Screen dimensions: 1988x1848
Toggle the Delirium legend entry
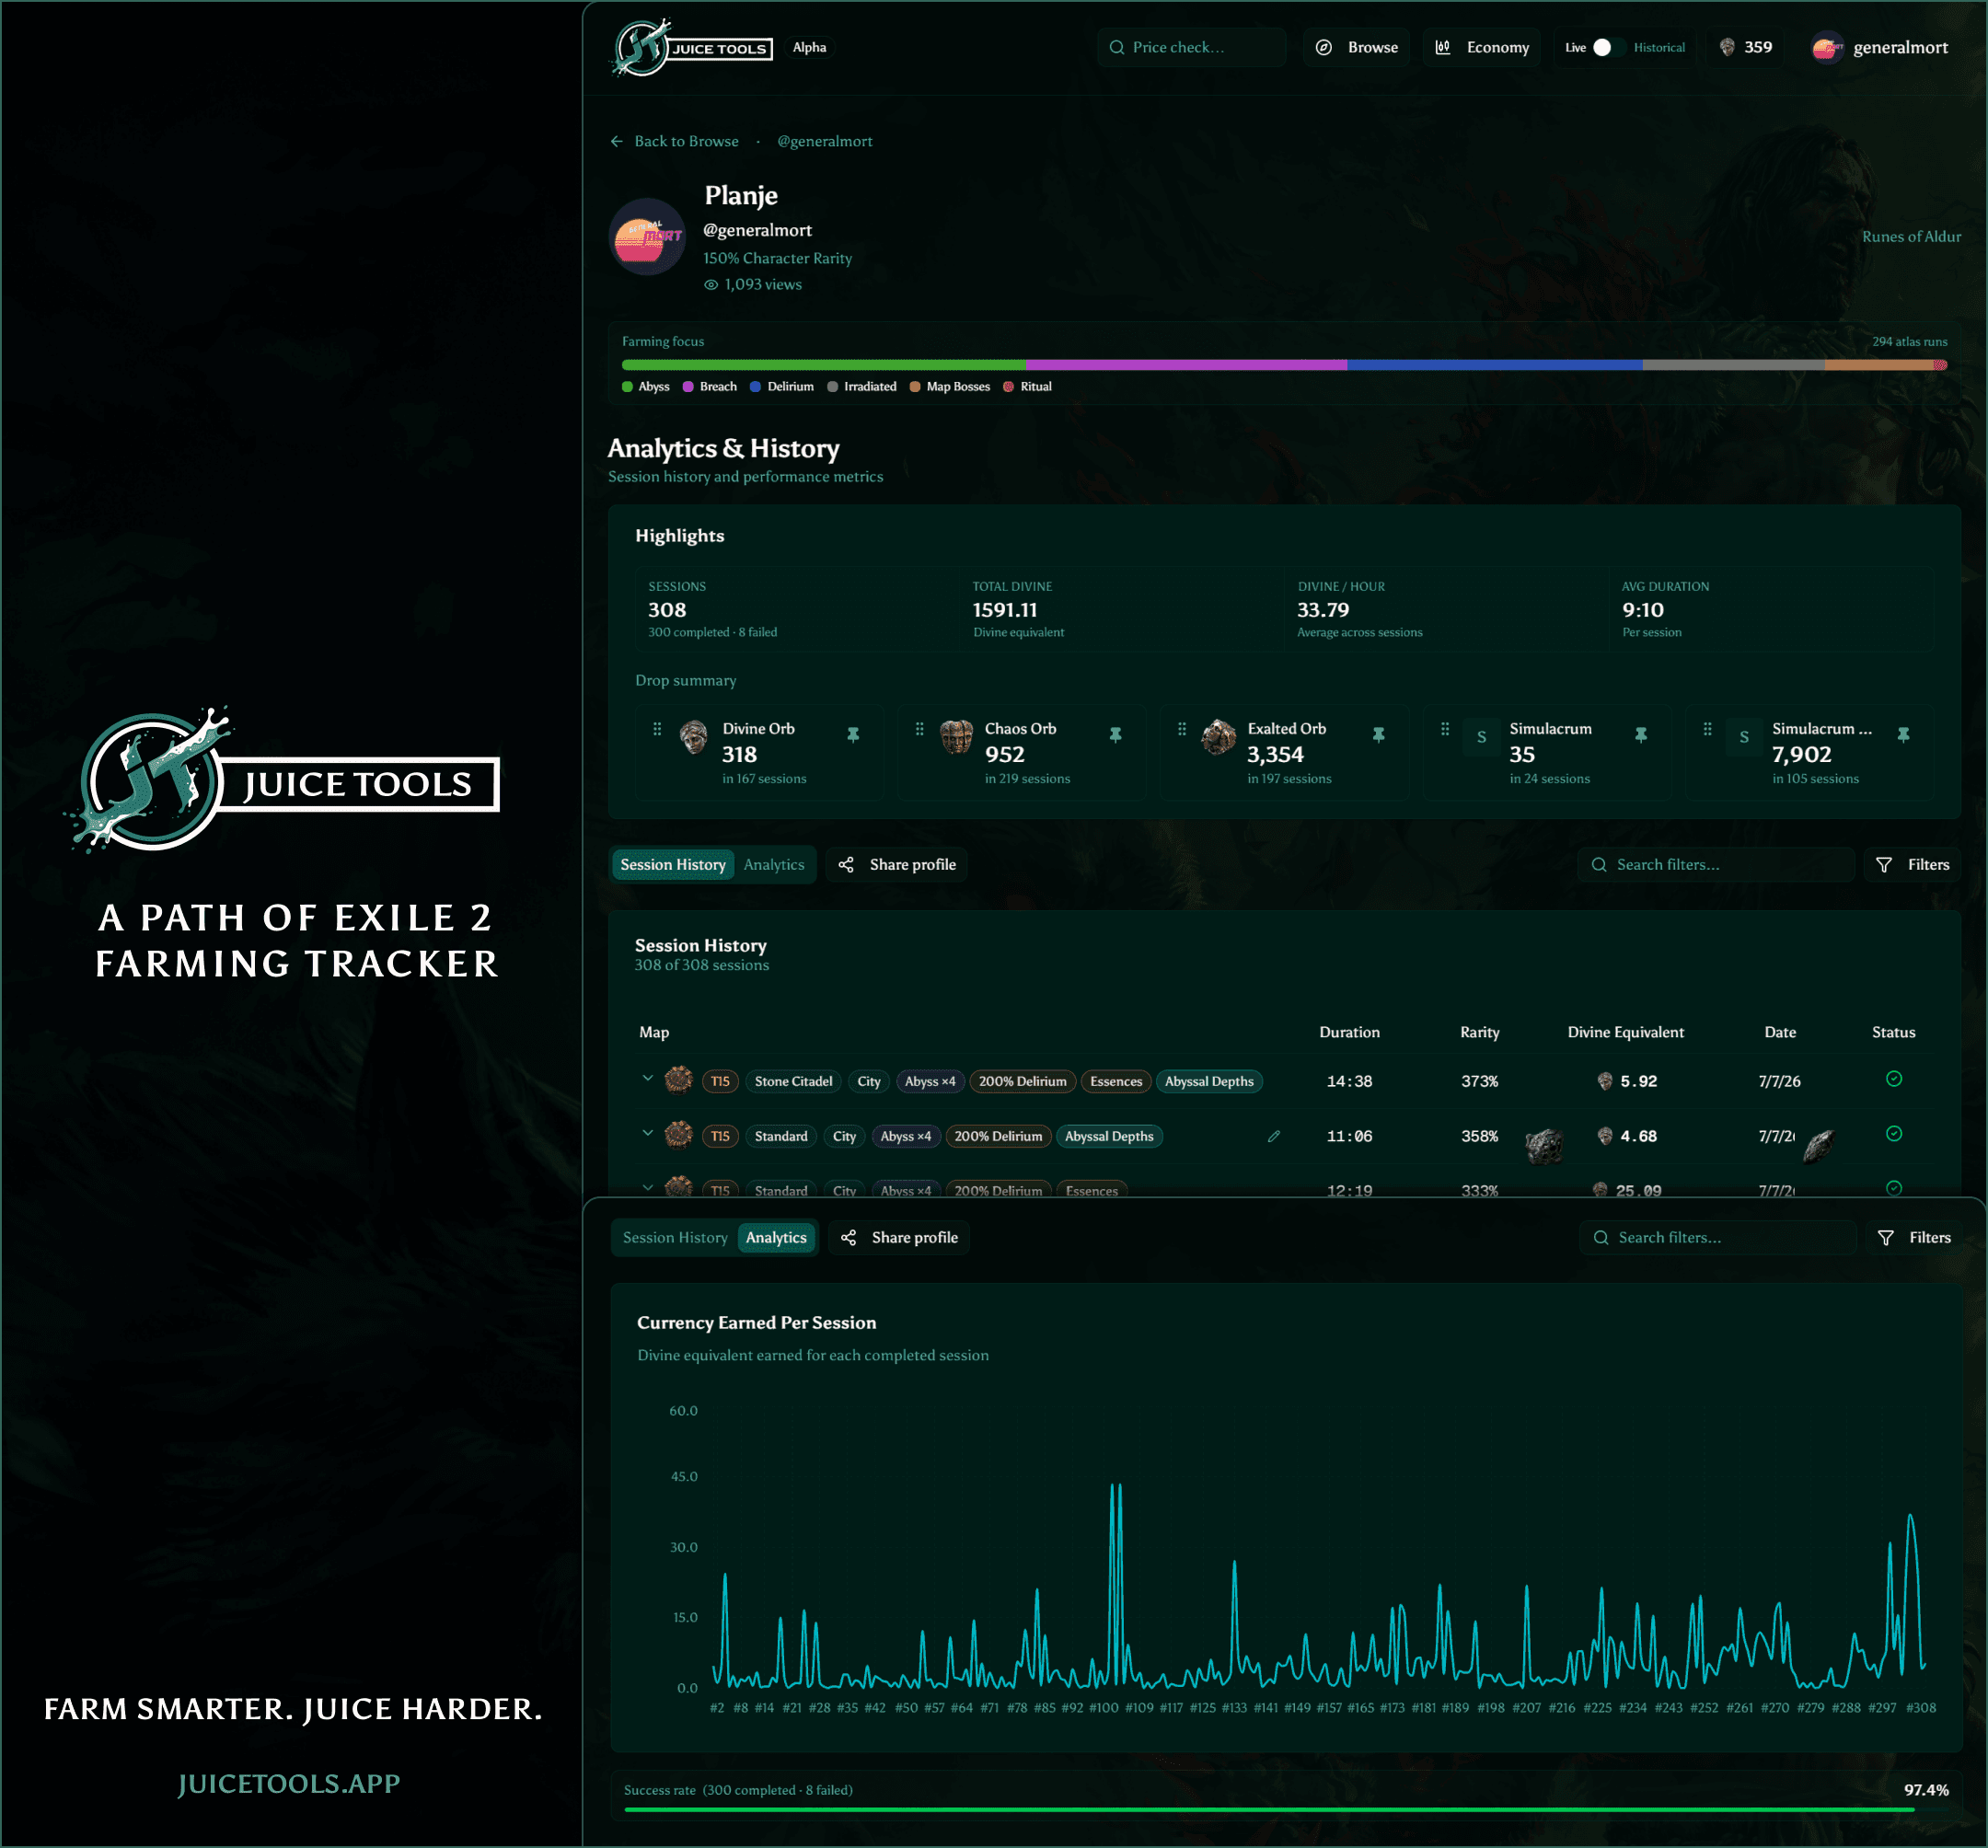(781, 387)
